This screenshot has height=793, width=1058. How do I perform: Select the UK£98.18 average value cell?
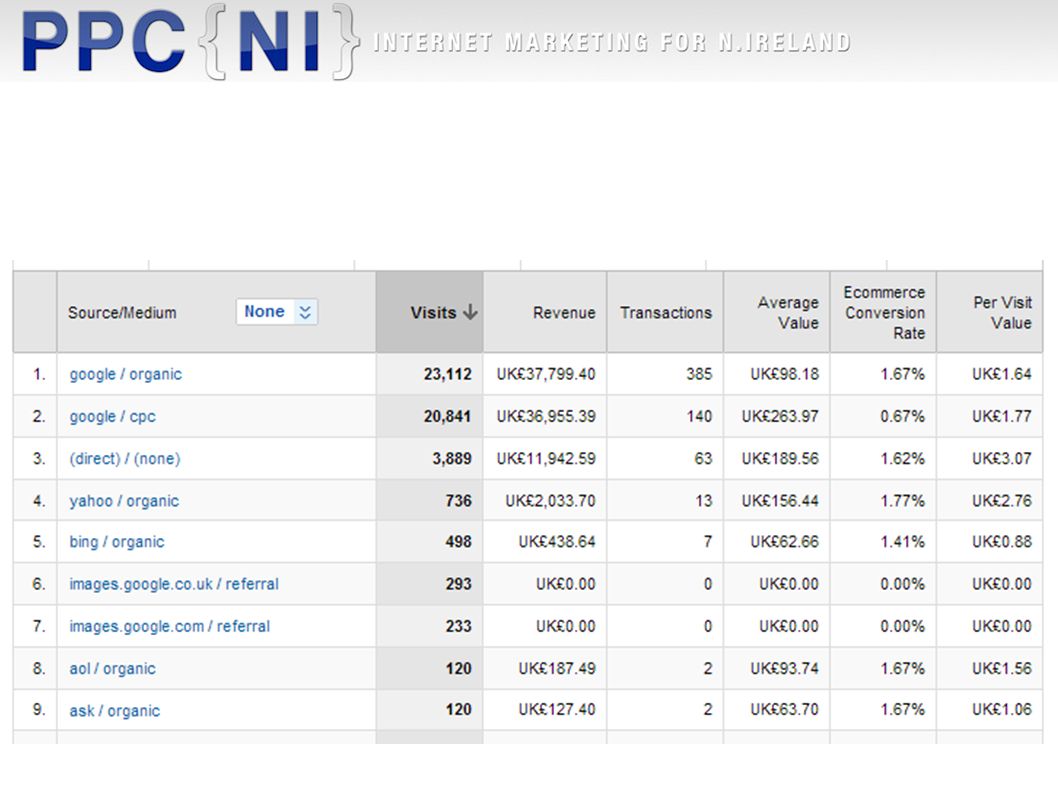777,374
